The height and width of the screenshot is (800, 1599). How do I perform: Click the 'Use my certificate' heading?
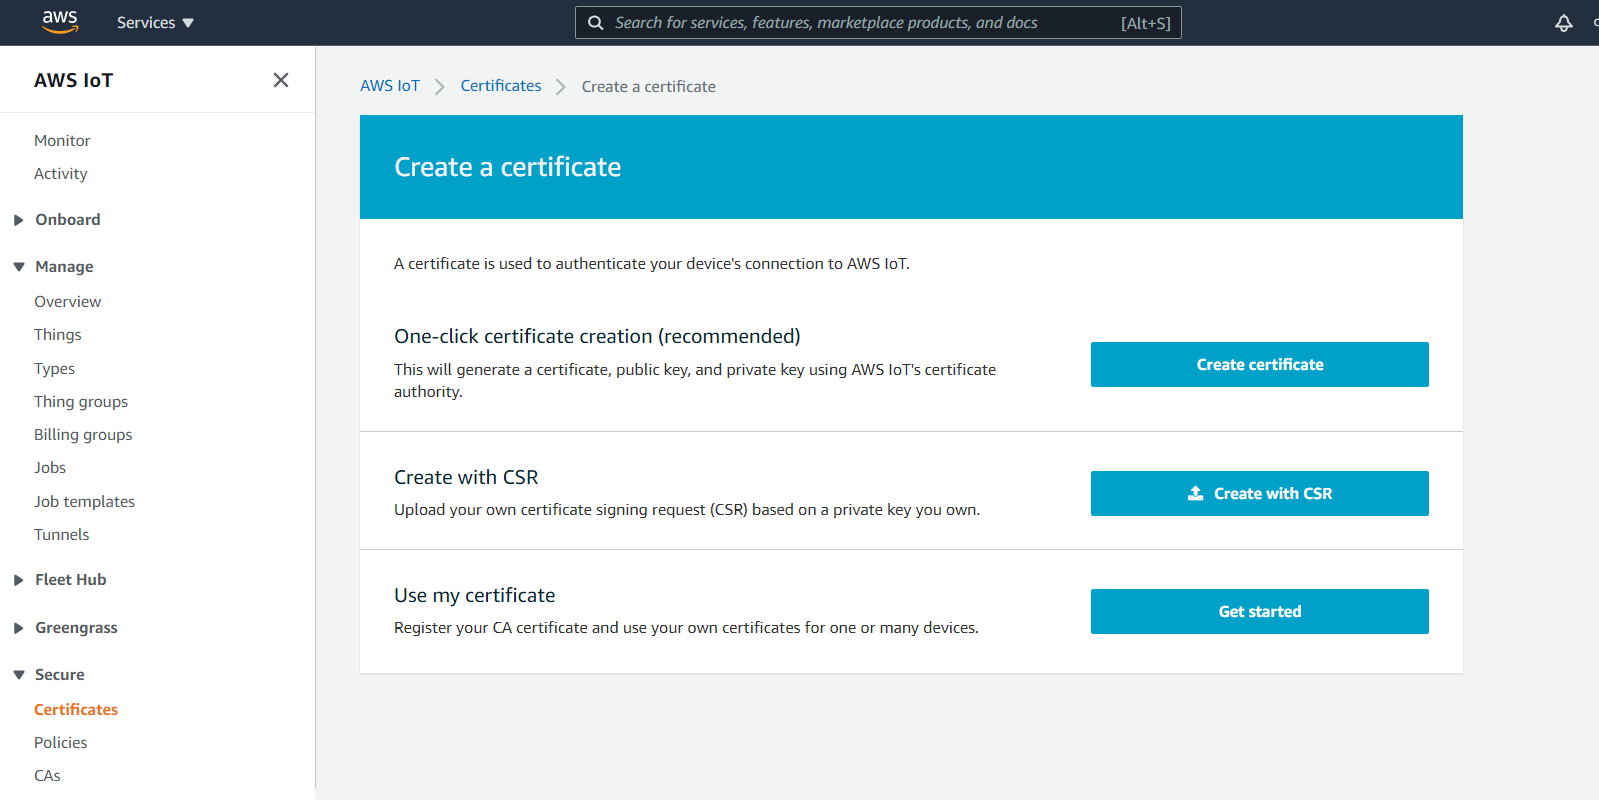pyautogui.click(x=475, y=596)
